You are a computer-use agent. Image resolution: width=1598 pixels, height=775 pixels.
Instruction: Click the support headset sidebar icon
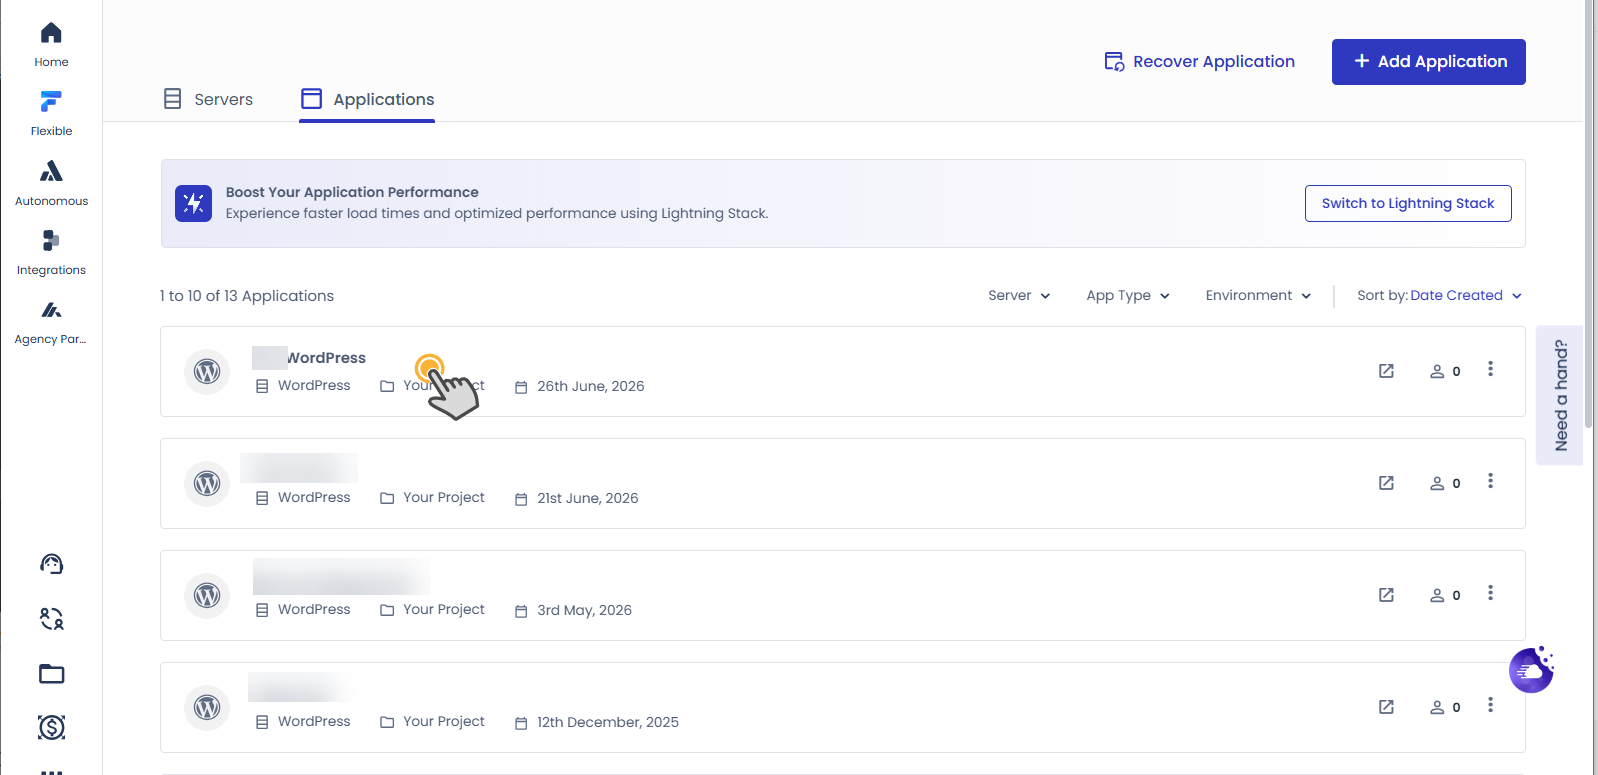click(x=52, y=564)
